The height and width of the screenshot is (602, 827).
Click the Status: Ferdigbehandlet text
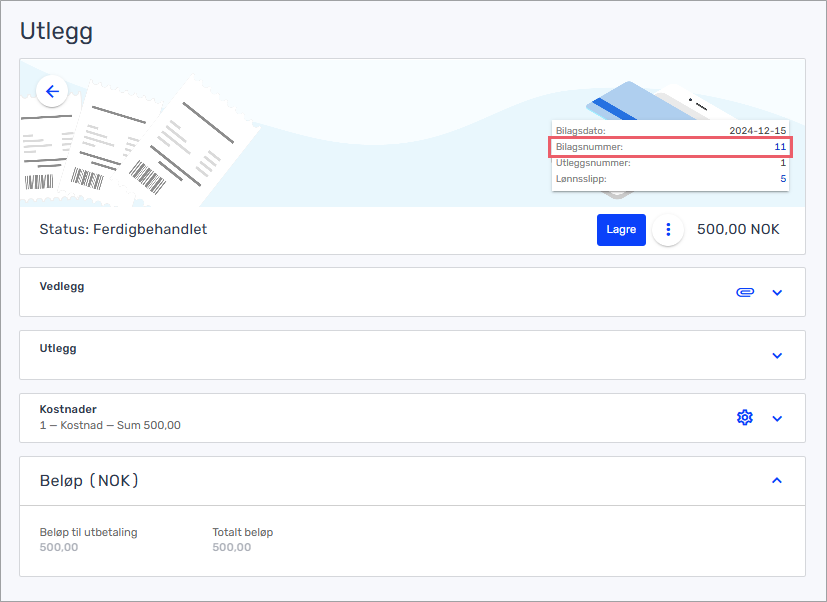123,230
